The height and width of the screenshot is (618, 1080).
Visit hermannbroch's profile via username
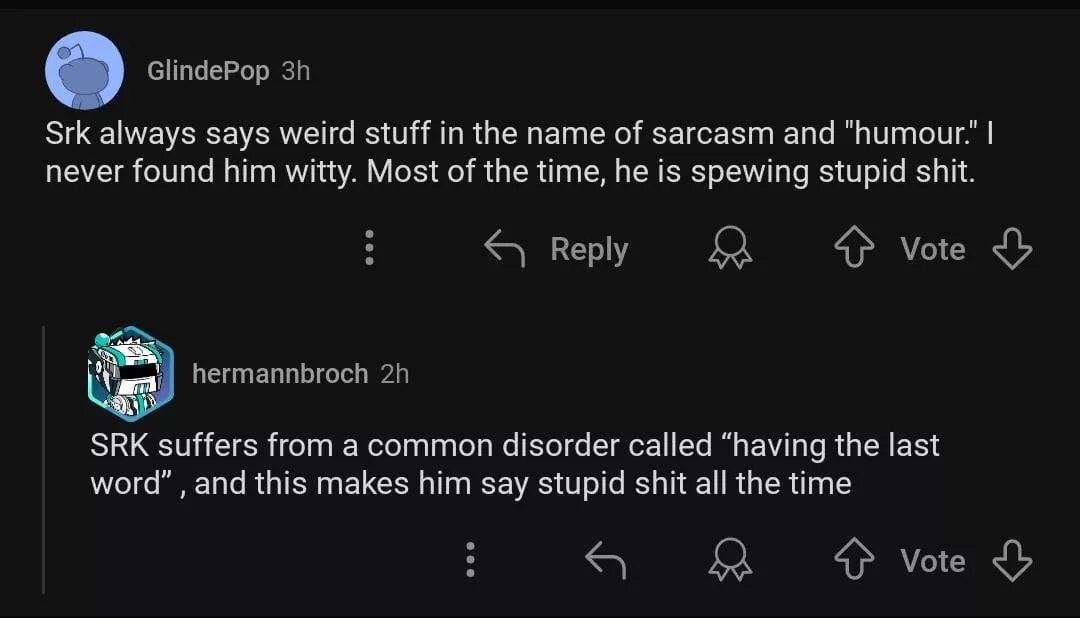280,374
